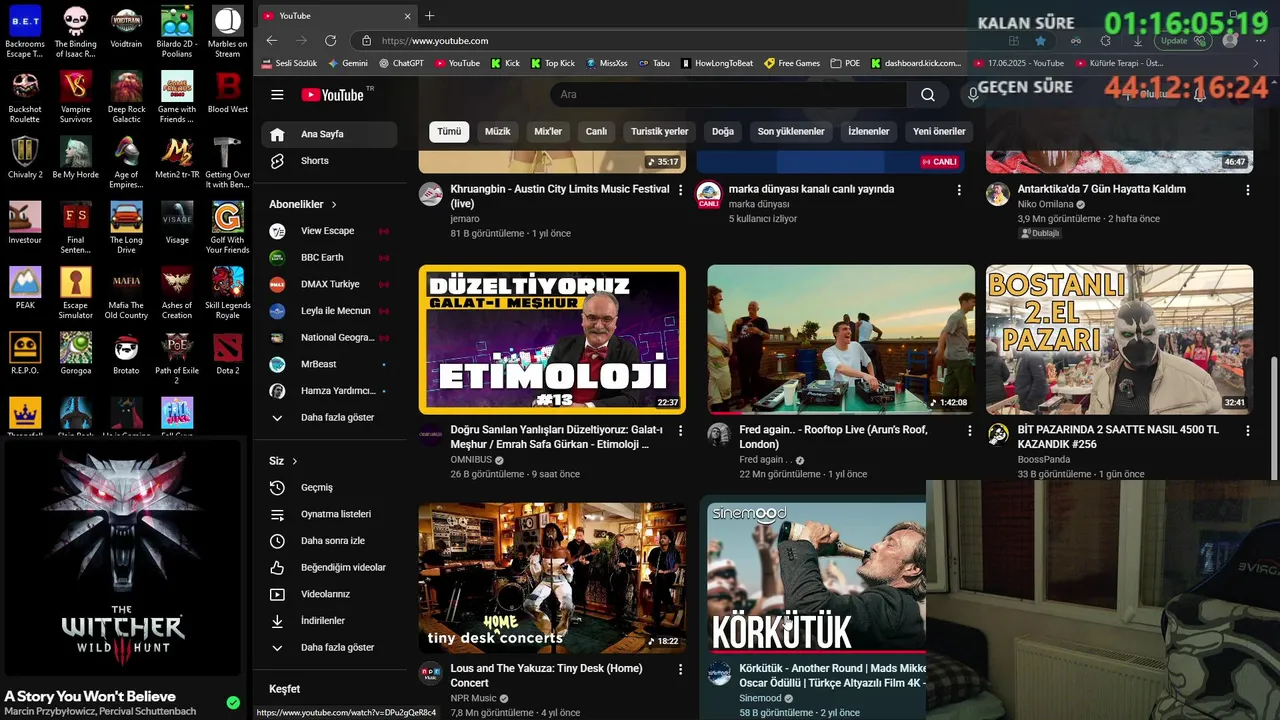Open options menu for Antarktika'da video
The image size is (1280, 720).
coord(1247,190)
